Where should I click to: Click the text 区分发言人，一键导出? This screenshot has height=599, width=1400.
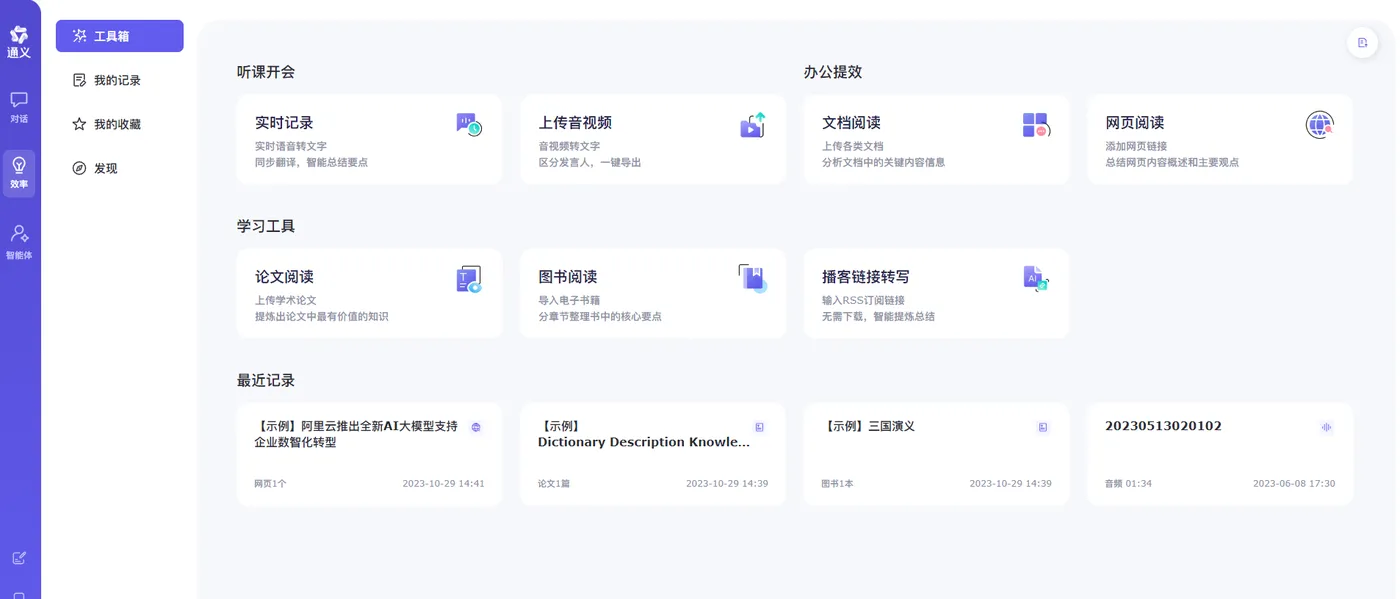tap(590, 162)
